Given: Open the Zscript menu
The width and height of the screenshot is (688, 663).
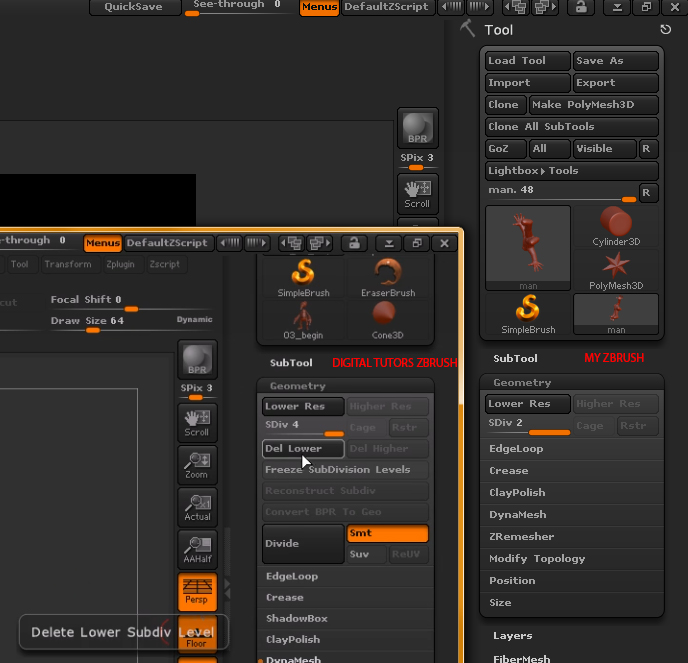Looking at the screenshot, I should point(165,264).
